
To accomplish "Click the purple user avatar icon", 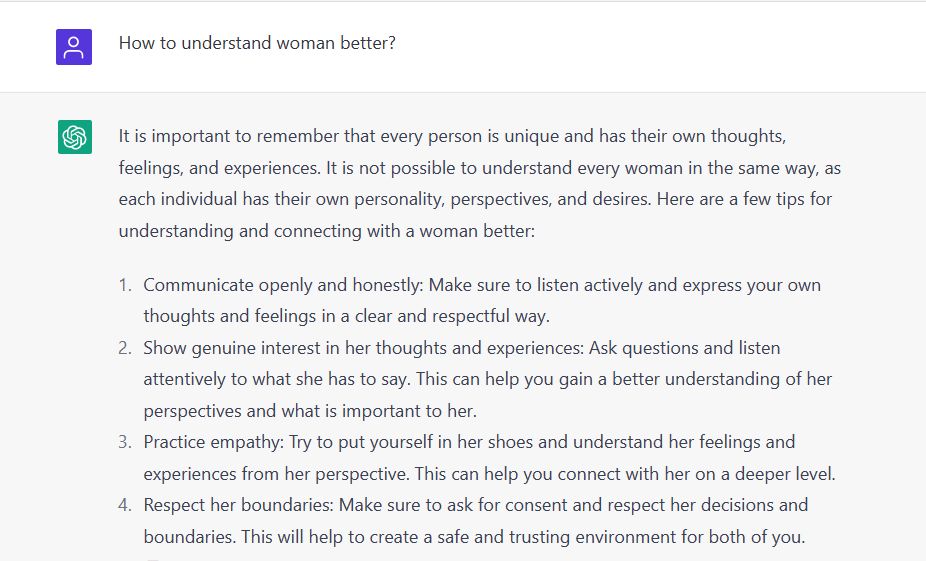I will [x=74, y=47].
